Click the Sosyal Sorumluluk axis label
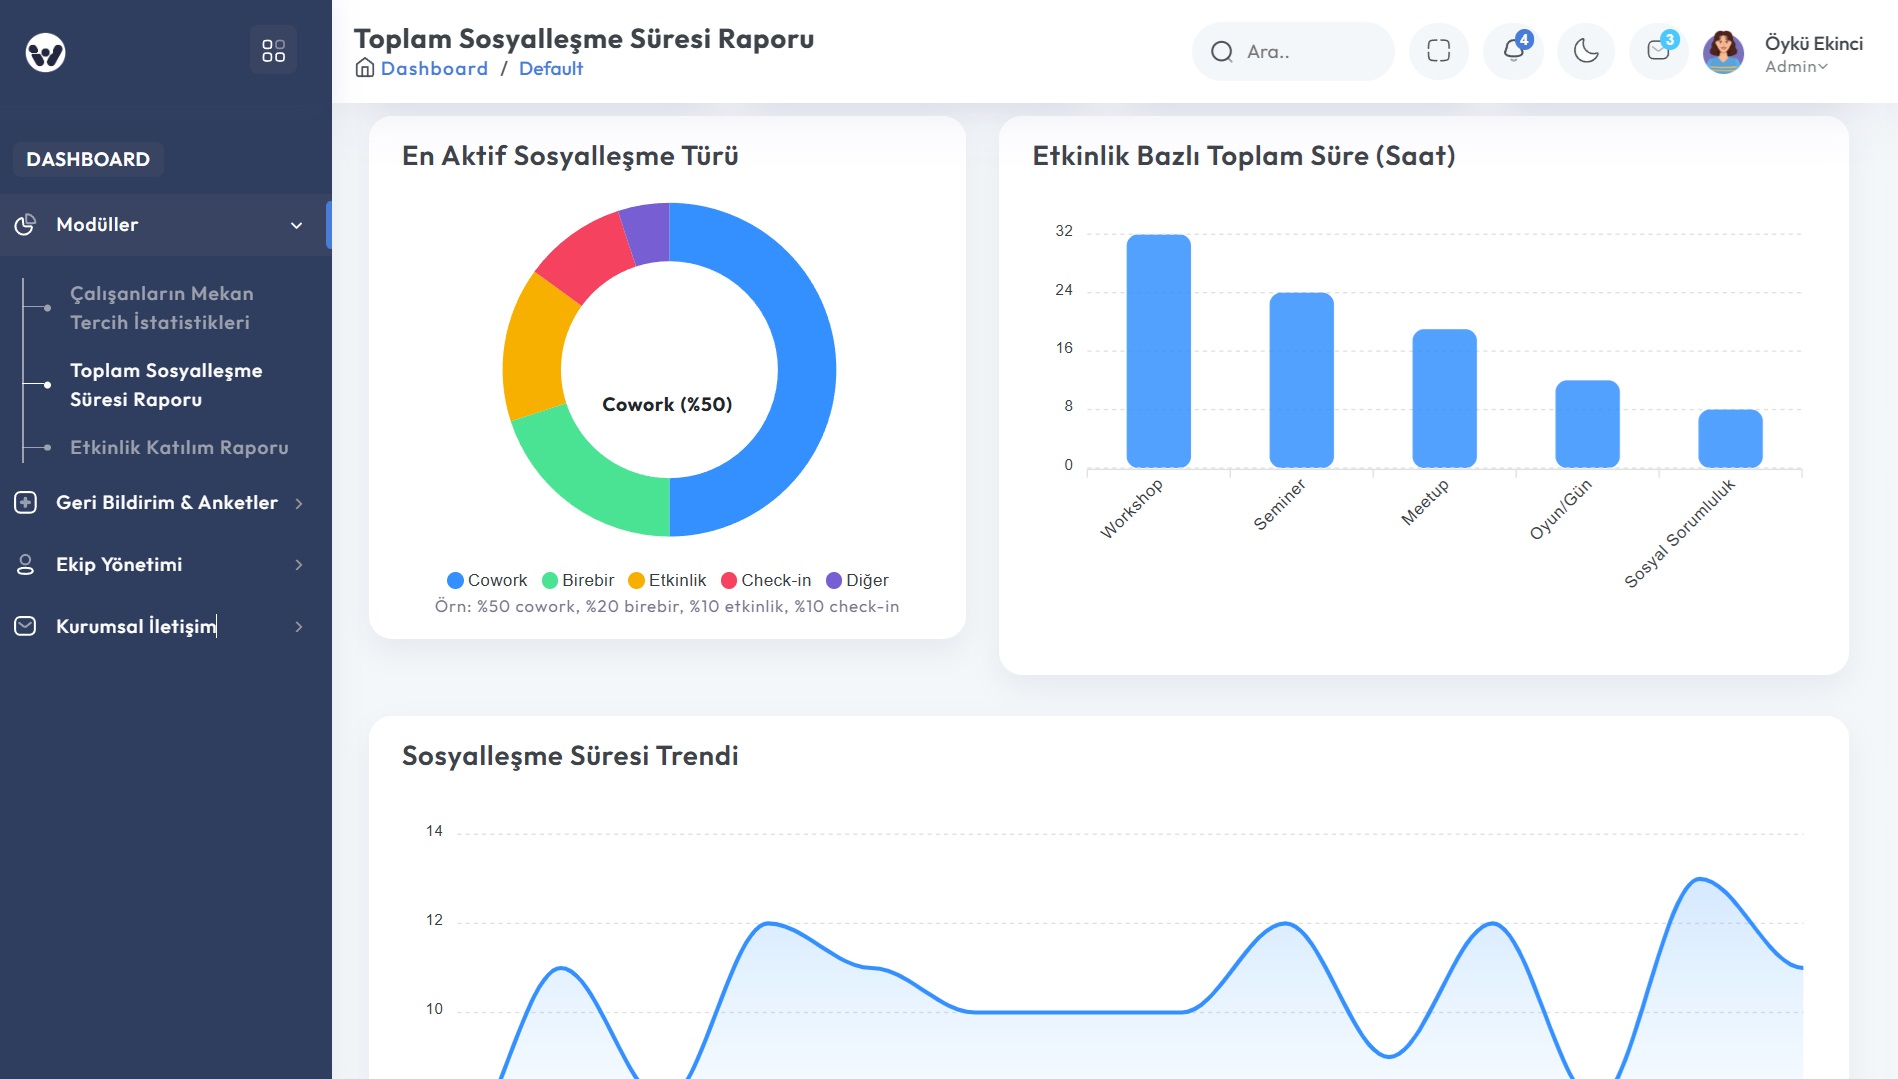Viewport: 1898px width, 1079px height. pos(1679,534)
